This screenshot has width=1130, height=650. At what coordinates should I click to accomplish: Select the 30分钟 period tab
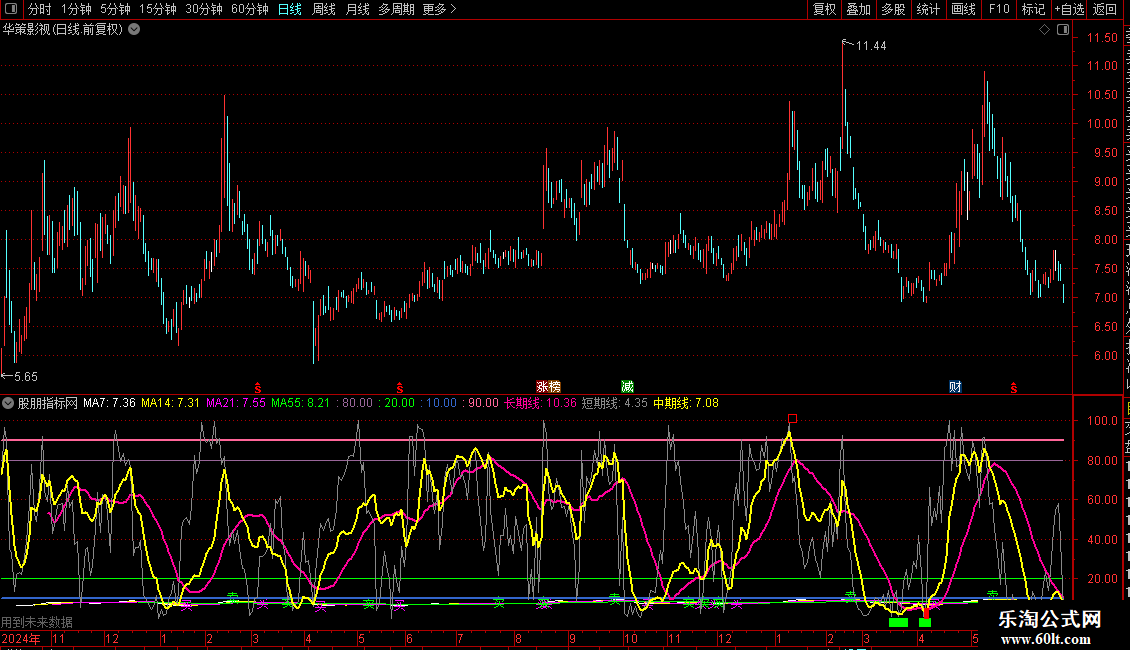pyautogui.click(x=203, y=9)
